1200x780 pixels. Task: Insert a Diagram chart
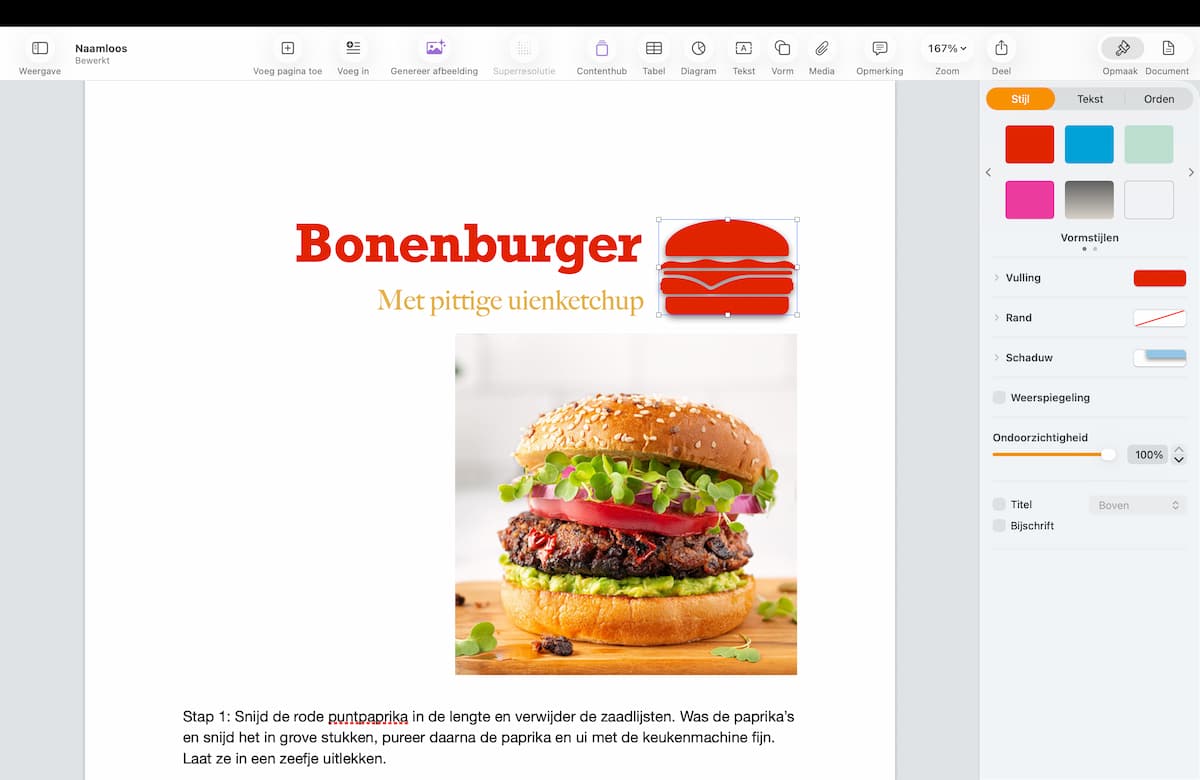click(x=698, y=48)
